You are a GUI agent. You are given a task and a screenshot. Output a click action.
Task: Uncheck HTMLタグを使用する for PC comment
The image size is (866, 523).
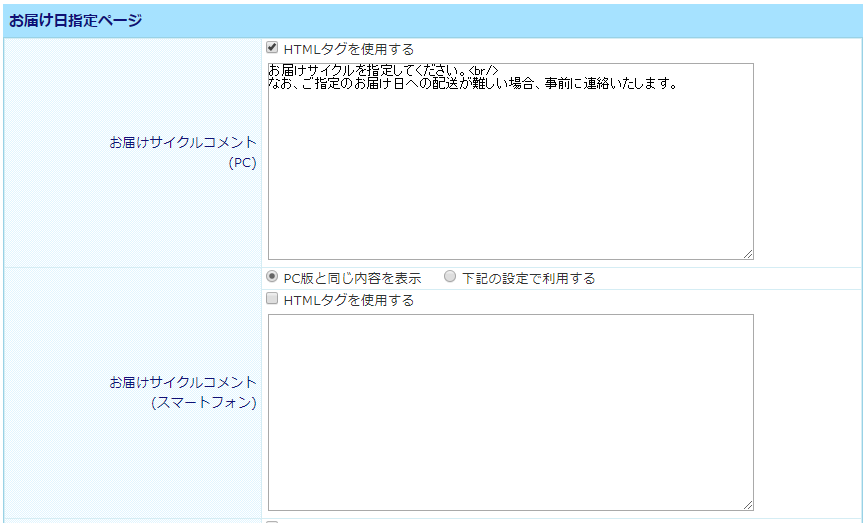[x=272, y=47]
